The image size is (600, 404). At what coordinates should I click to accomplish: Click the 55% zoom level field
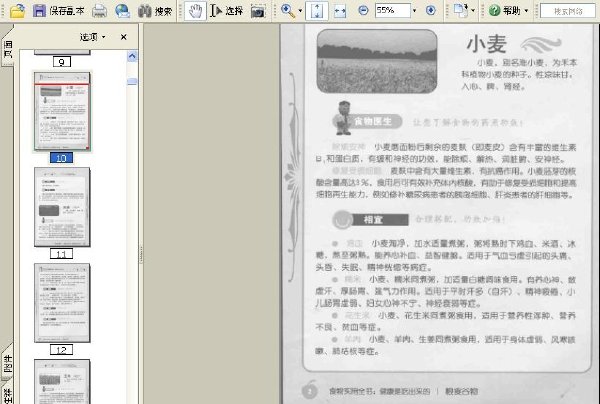[x=392, y=10]
